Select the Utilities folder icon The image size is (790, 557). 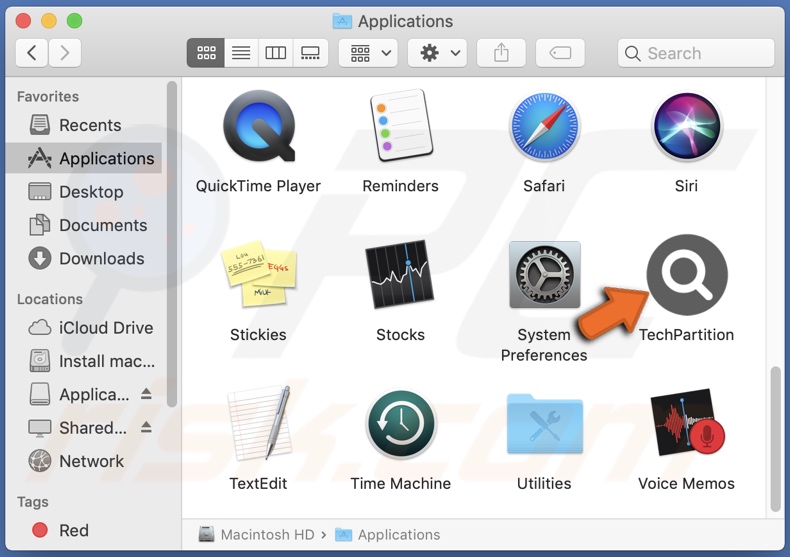[x=545, y=424]
